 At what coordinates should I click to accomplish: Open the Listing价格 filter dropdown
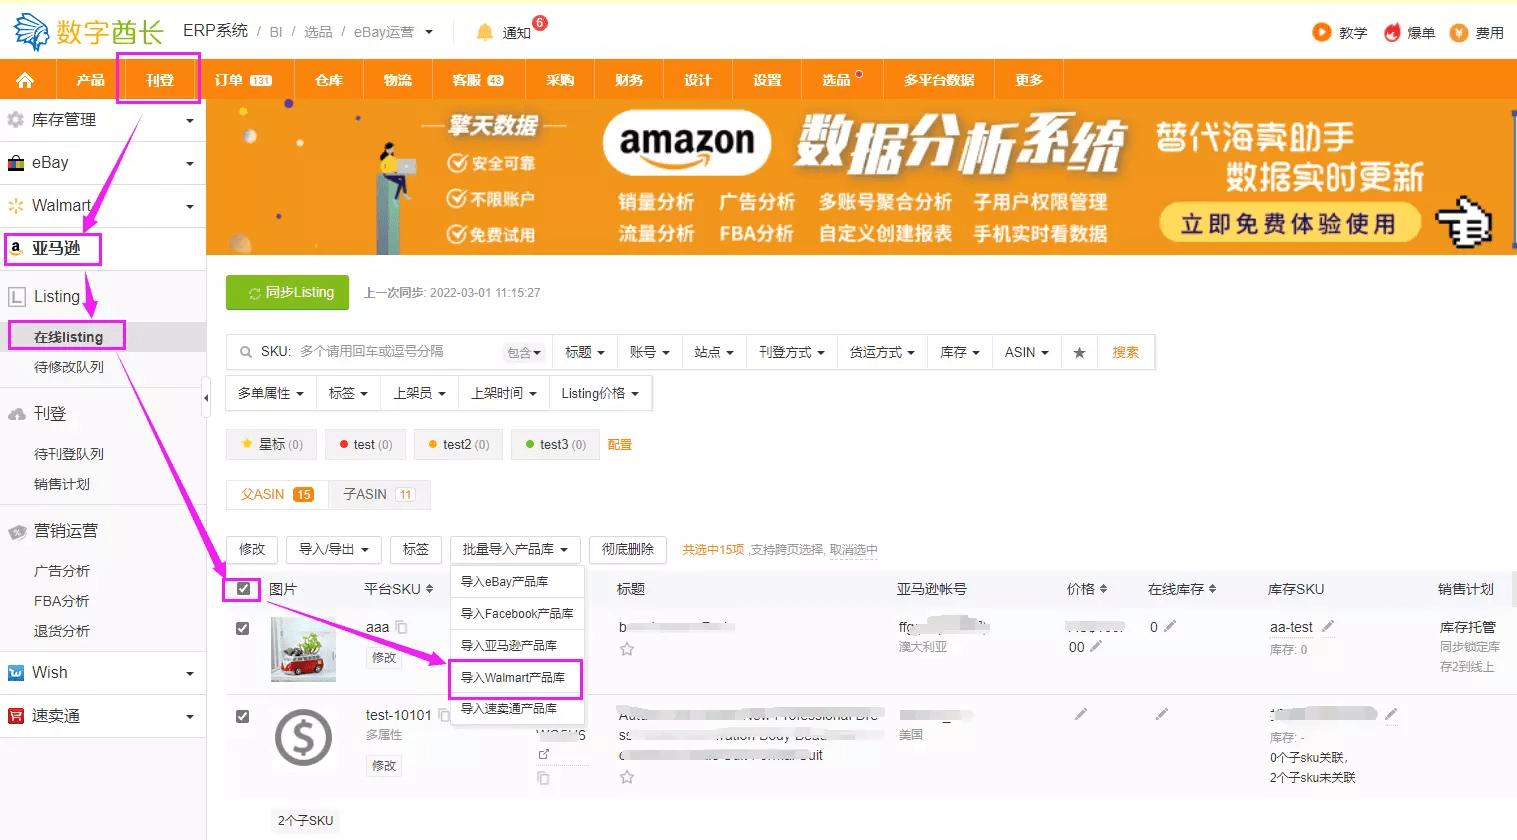point(599,392)
